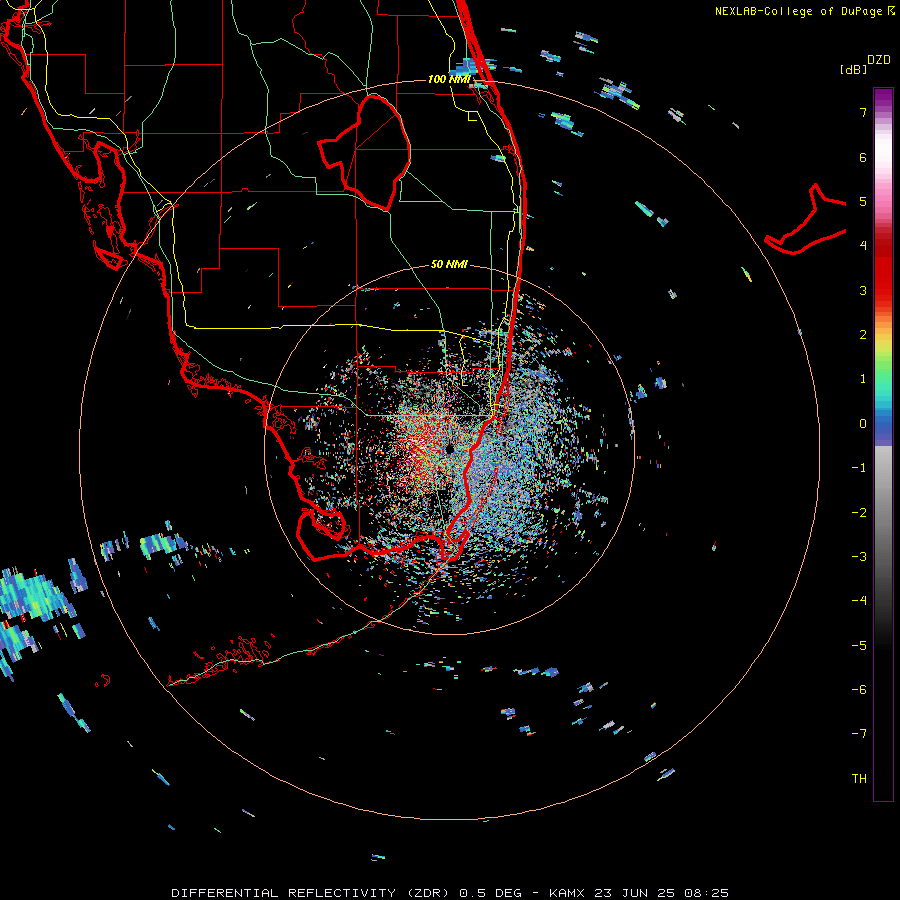This screenshot has height=900, width=900.
Task: Click the NEXLAB-College of DuPage label
Action: click(x=798, y=11)
